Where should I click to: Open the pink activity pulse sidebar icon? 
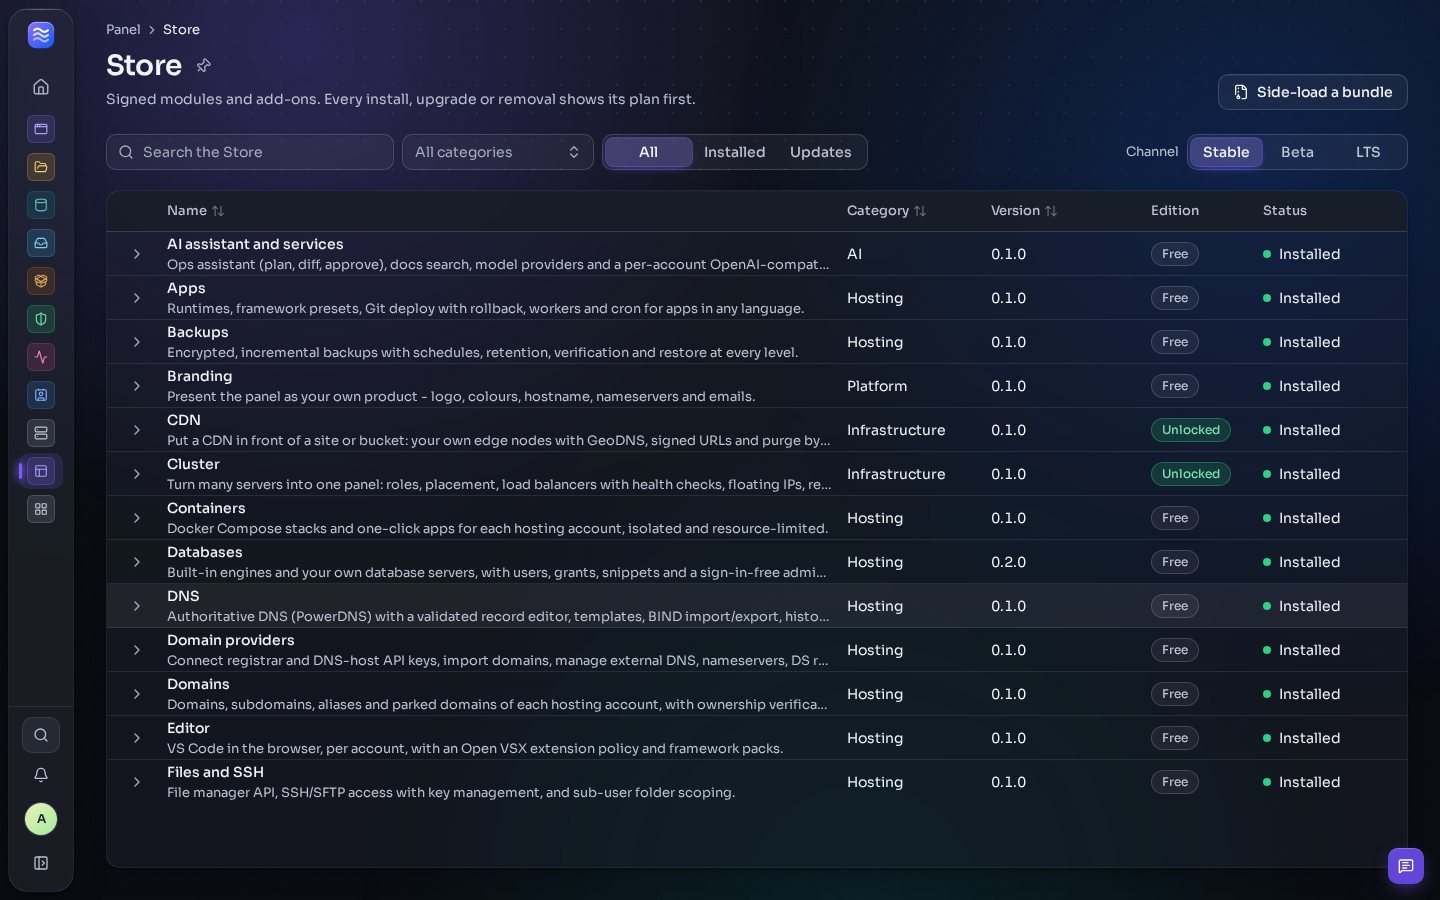coord(41,357)
